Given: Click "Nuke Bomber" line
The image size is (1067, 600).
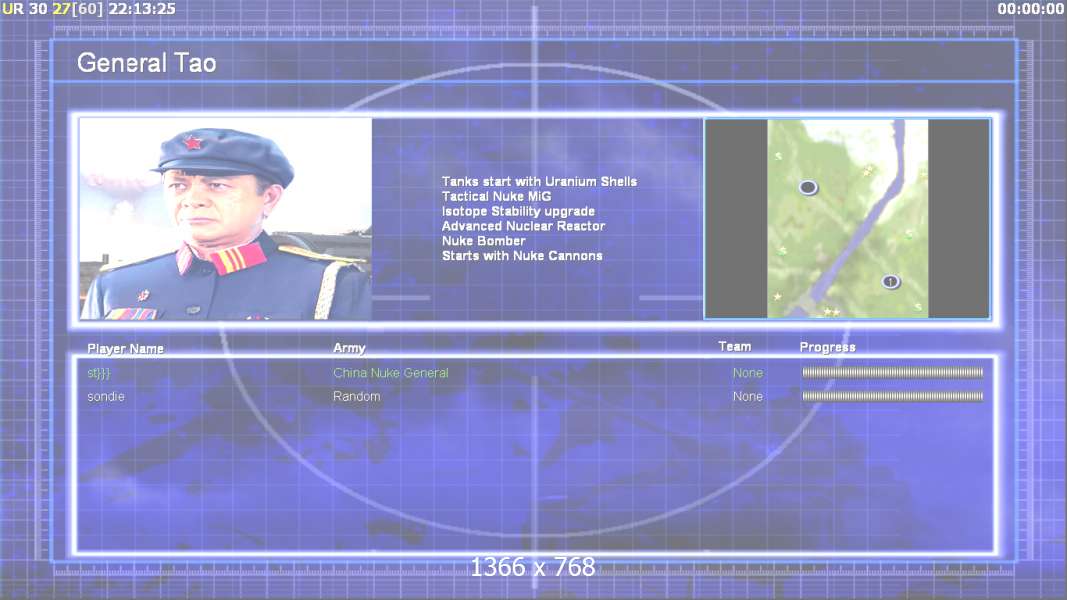Looking at the screenshot, I should (483, 241).
